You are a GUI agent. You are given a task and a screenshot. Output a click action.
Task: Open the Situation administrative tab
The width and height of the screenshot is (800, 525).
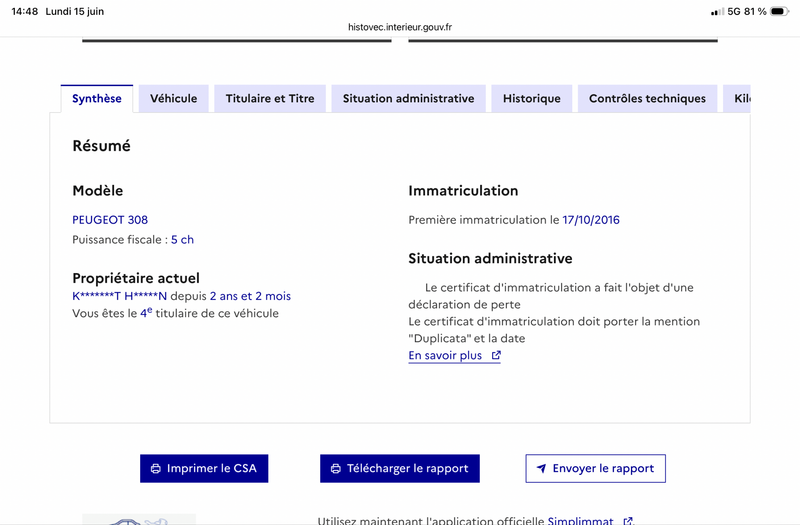tap(408, 98)
